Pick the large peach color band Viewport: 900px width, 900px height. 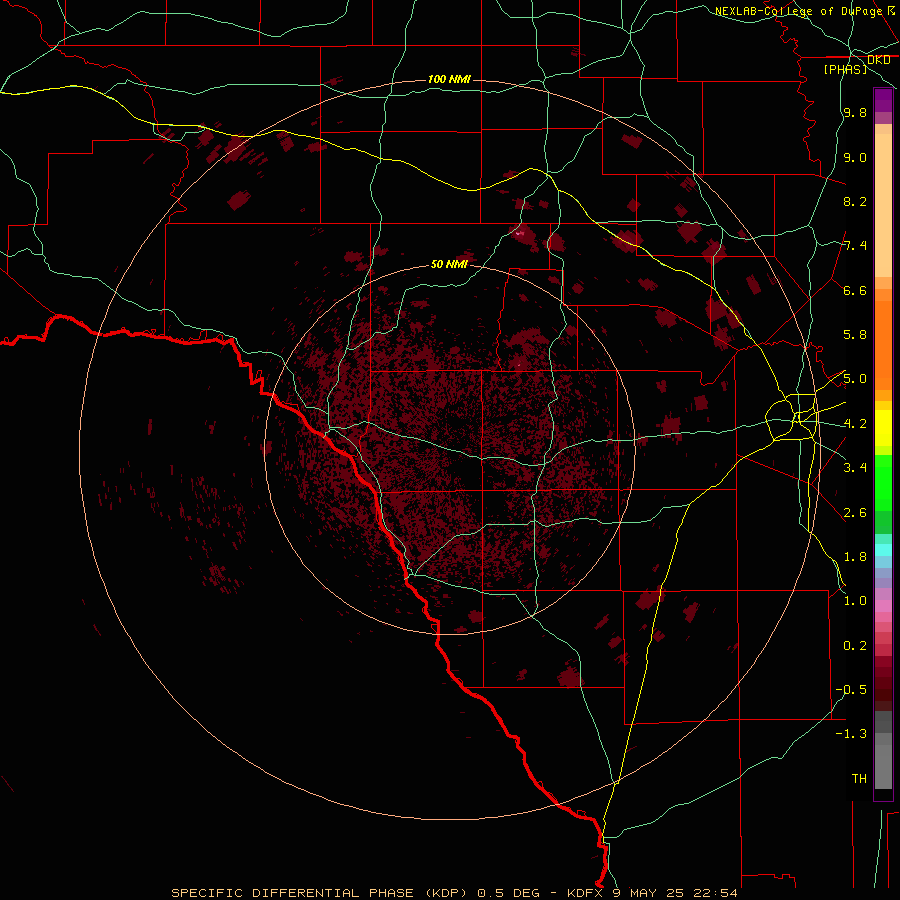[883, 205]
